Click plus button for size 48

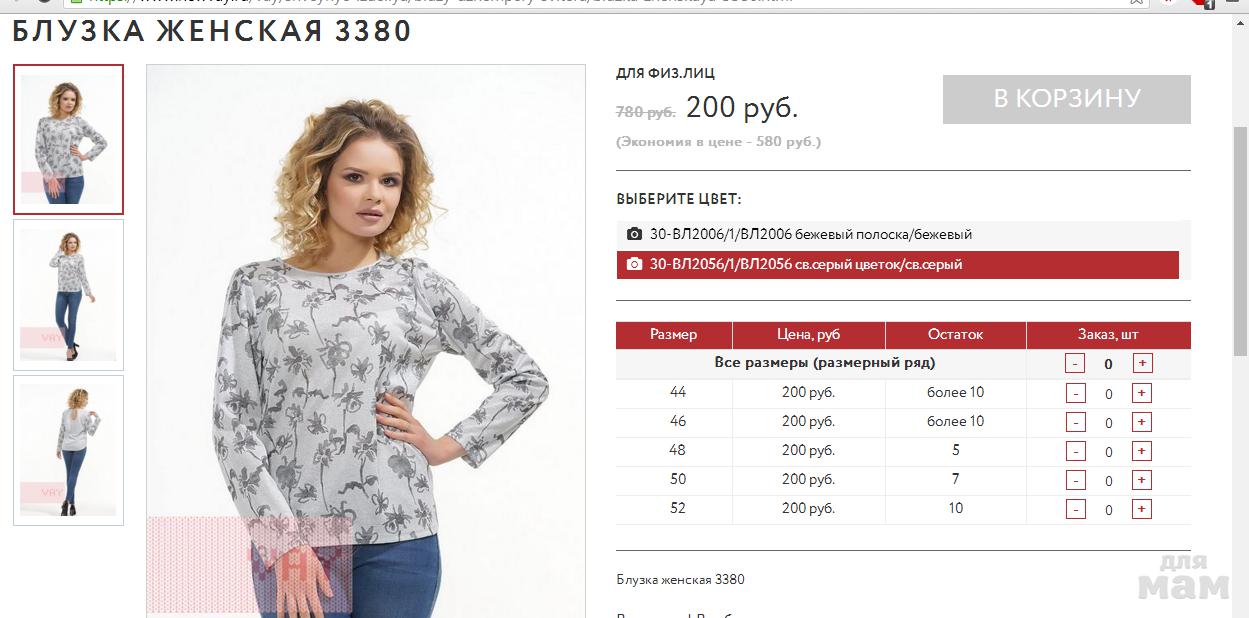(x=1142, y=451)
